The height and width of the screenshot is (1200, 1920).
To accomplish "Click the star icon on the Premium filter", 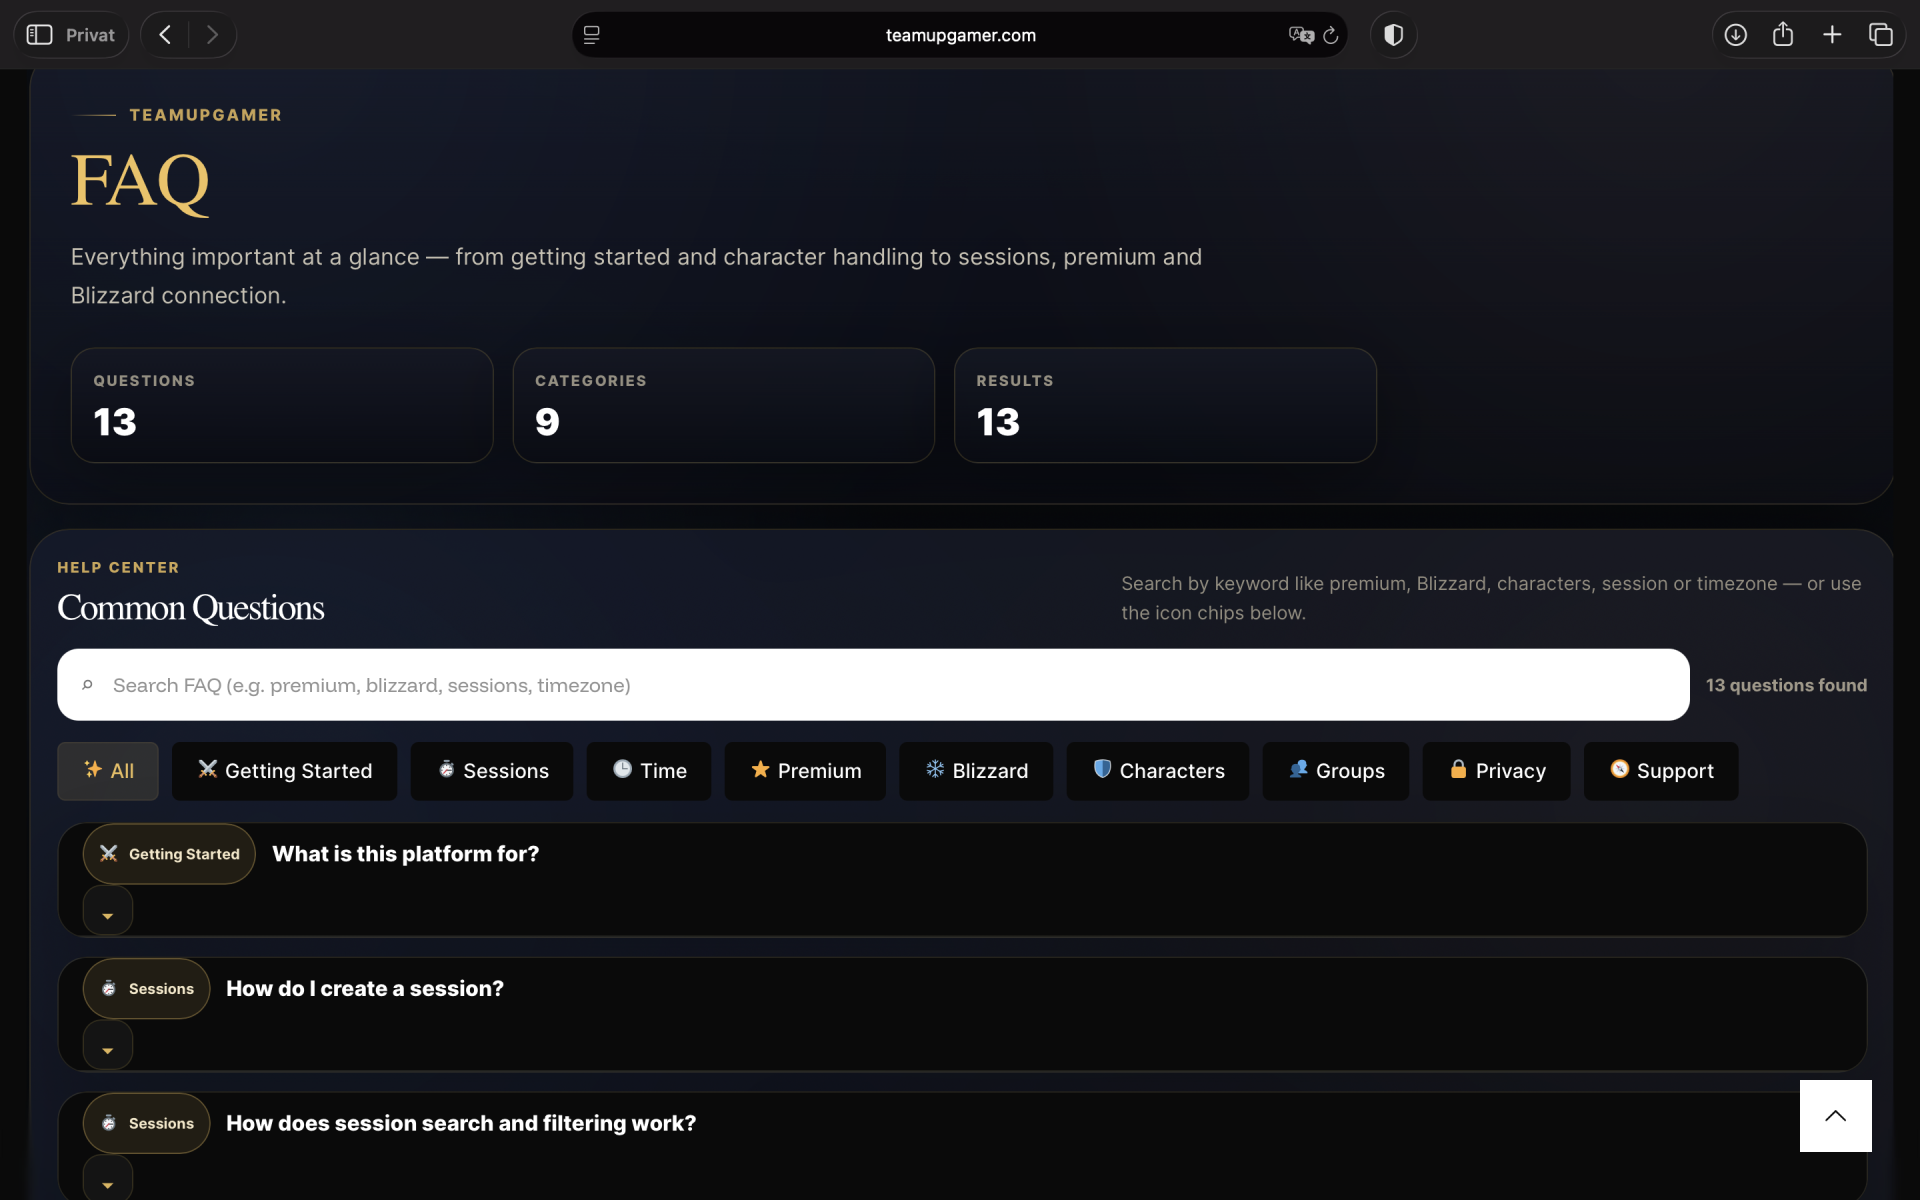I will (758, 770).
